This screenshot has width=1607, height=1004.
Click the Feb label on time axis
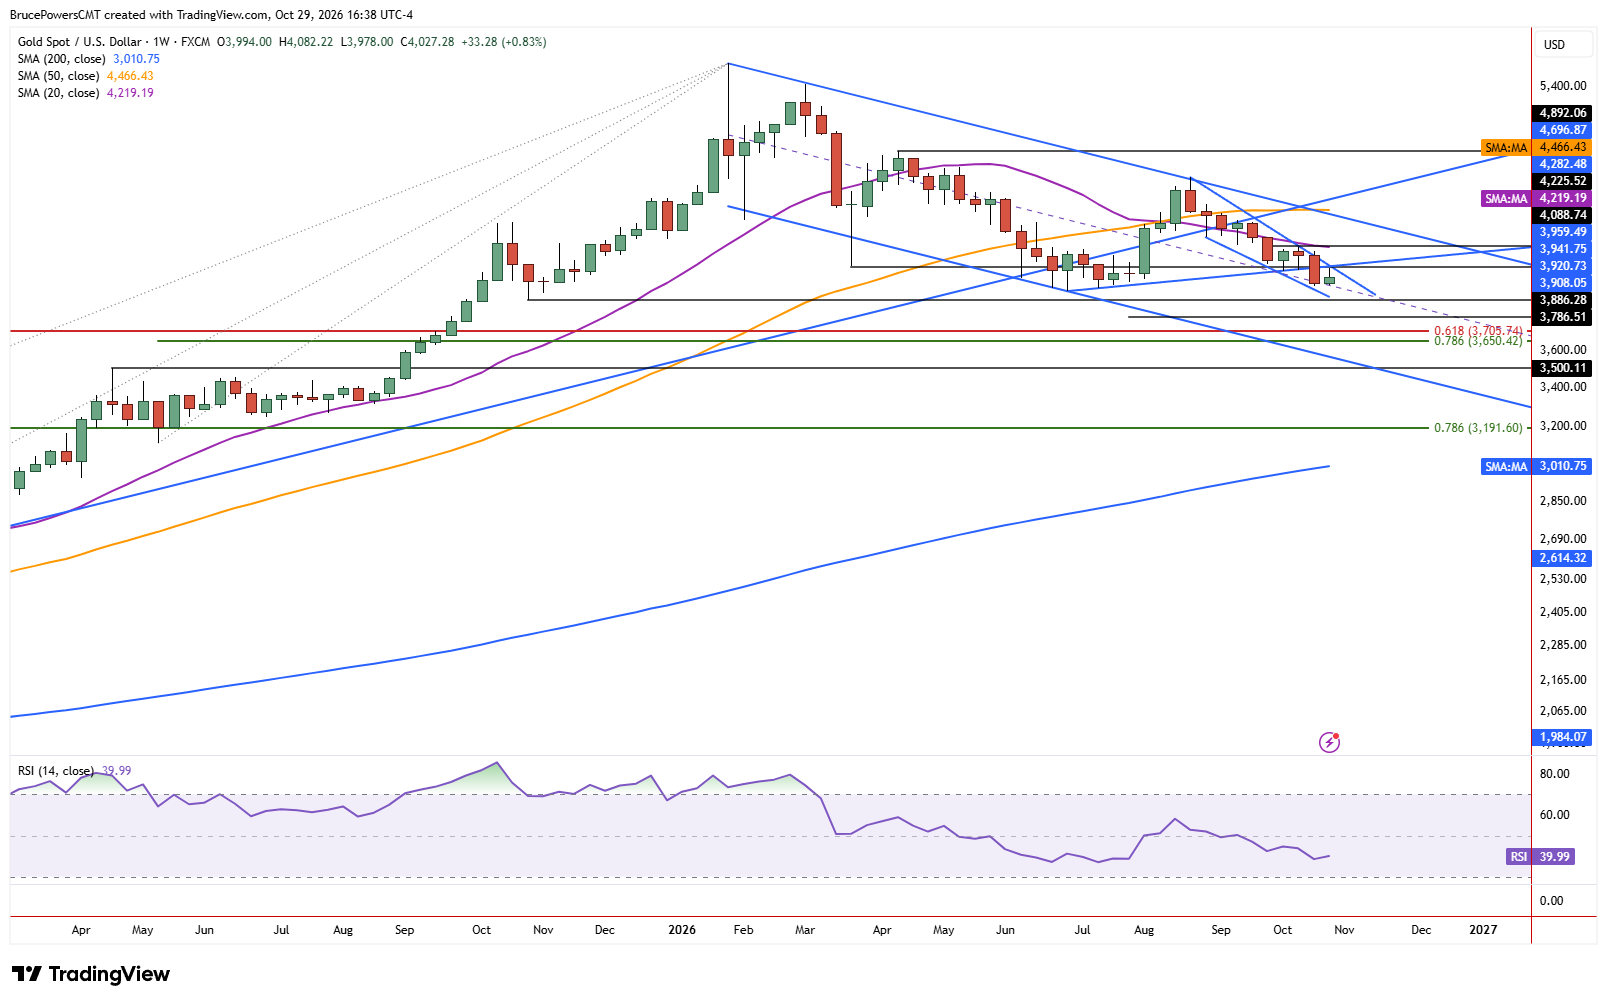click(x=743, y=931)
